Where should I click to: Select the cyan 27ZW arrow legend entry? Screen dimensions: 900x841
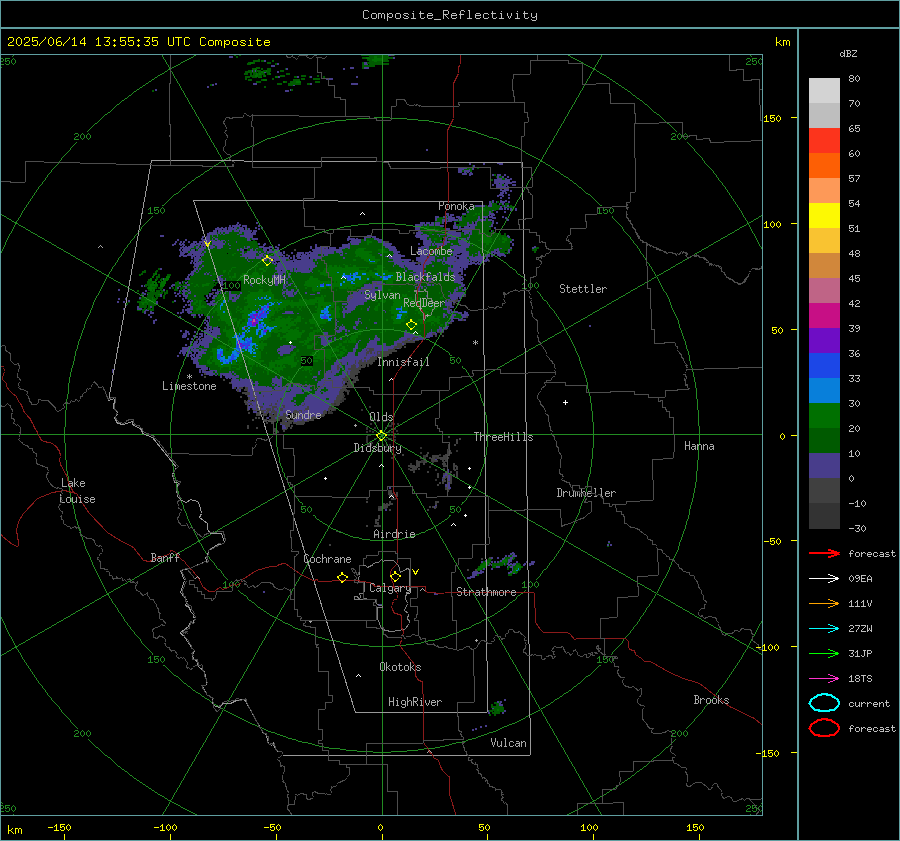tap(824, 629)
